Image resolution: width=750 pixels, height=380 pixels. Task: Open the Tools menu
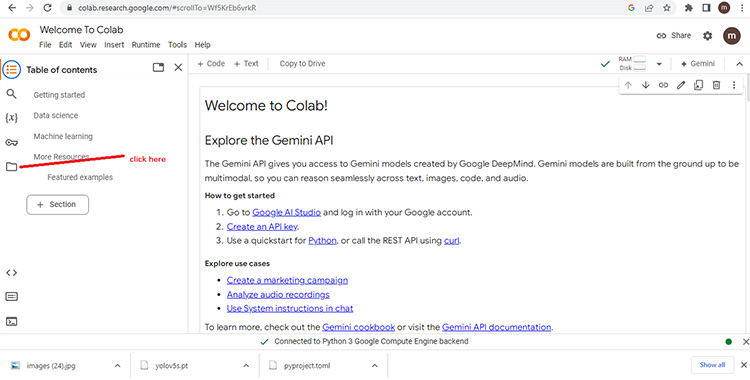177,45
